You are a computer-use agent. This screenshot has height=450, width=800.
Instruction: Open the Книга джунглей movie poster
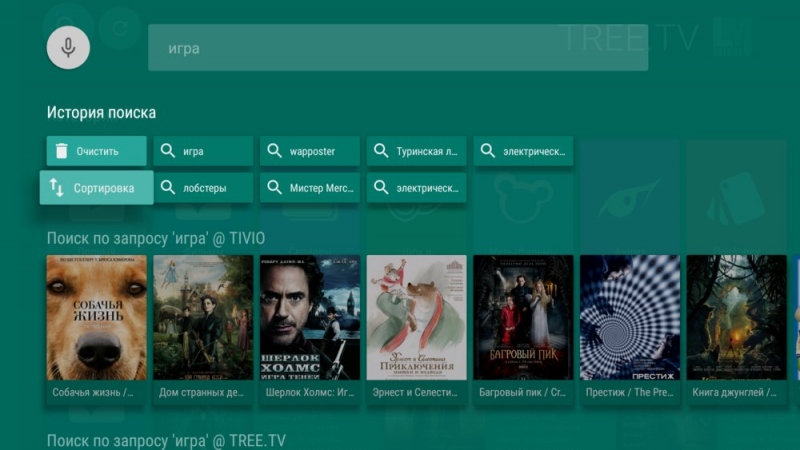coord(736,317)
